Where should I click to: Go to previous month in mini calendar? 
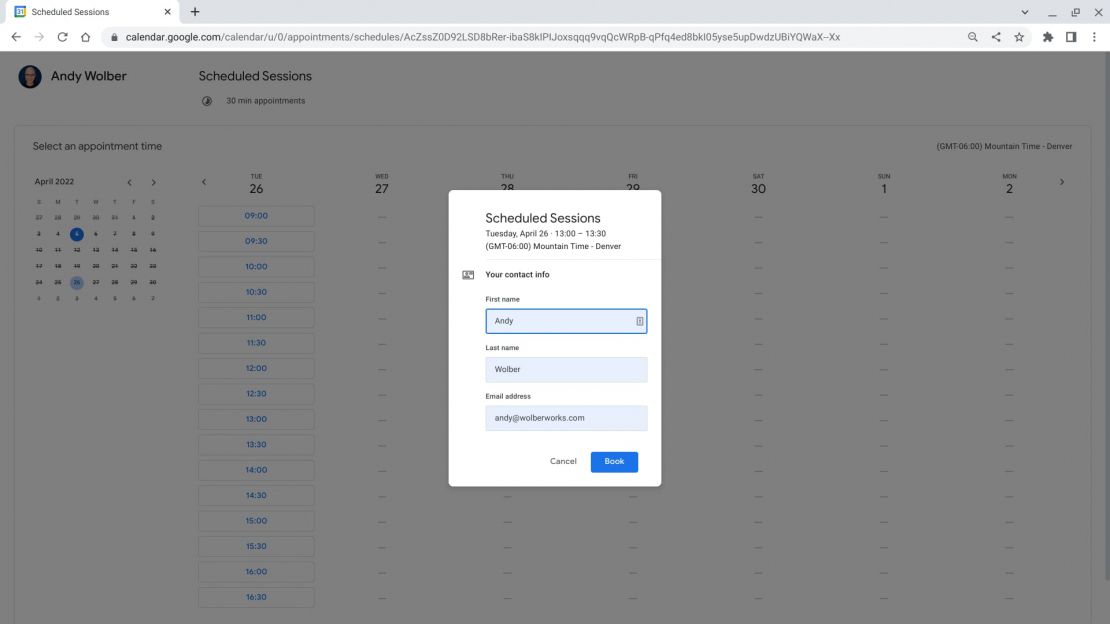pos(129,182)
